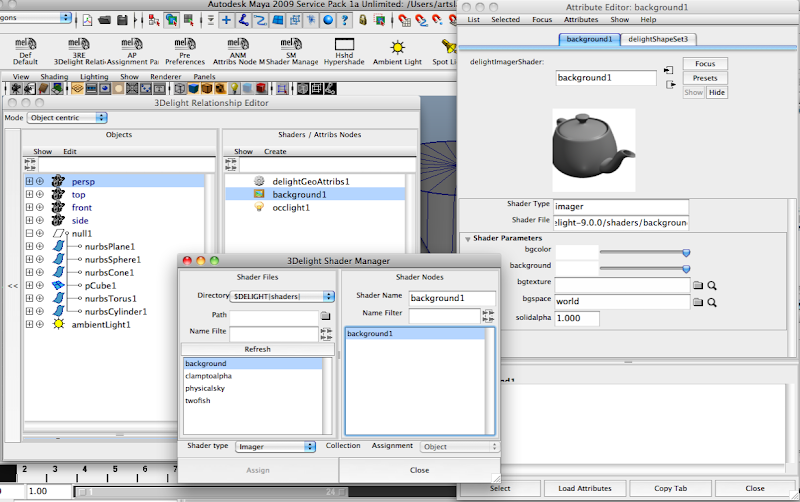Toggle smooth shade blue cube in viewport toolbar
The width and height of the screenshot is (800, 502).
tap(193, 88)
